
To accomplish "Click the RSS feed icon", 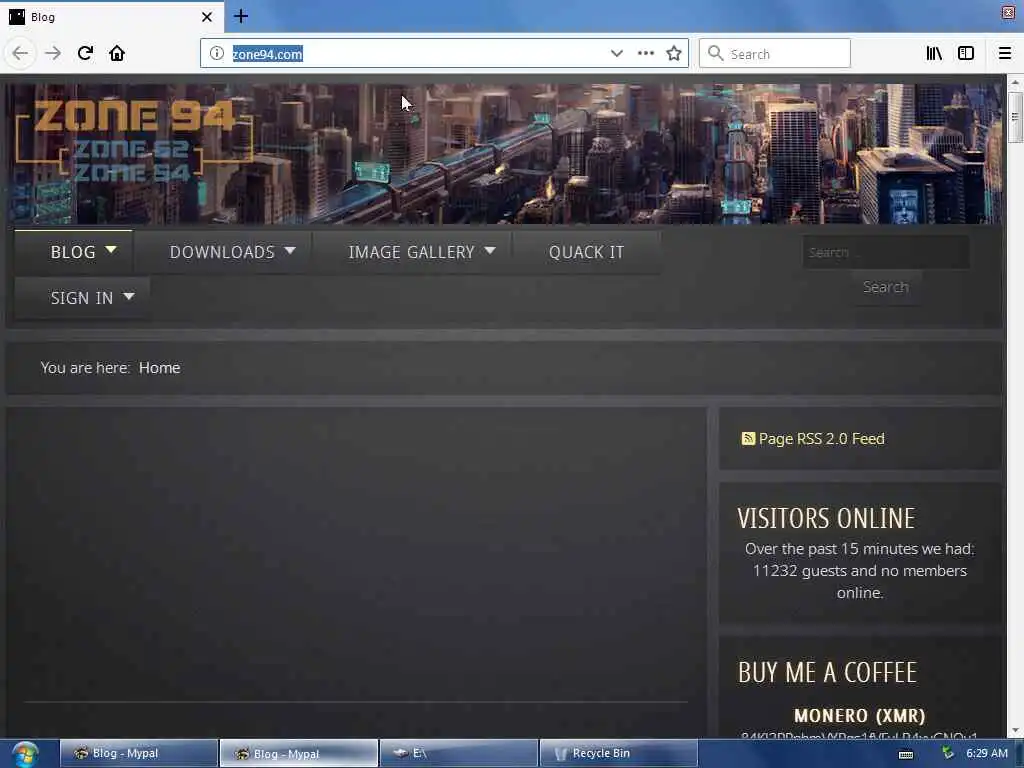I will (x=748, y=438).
